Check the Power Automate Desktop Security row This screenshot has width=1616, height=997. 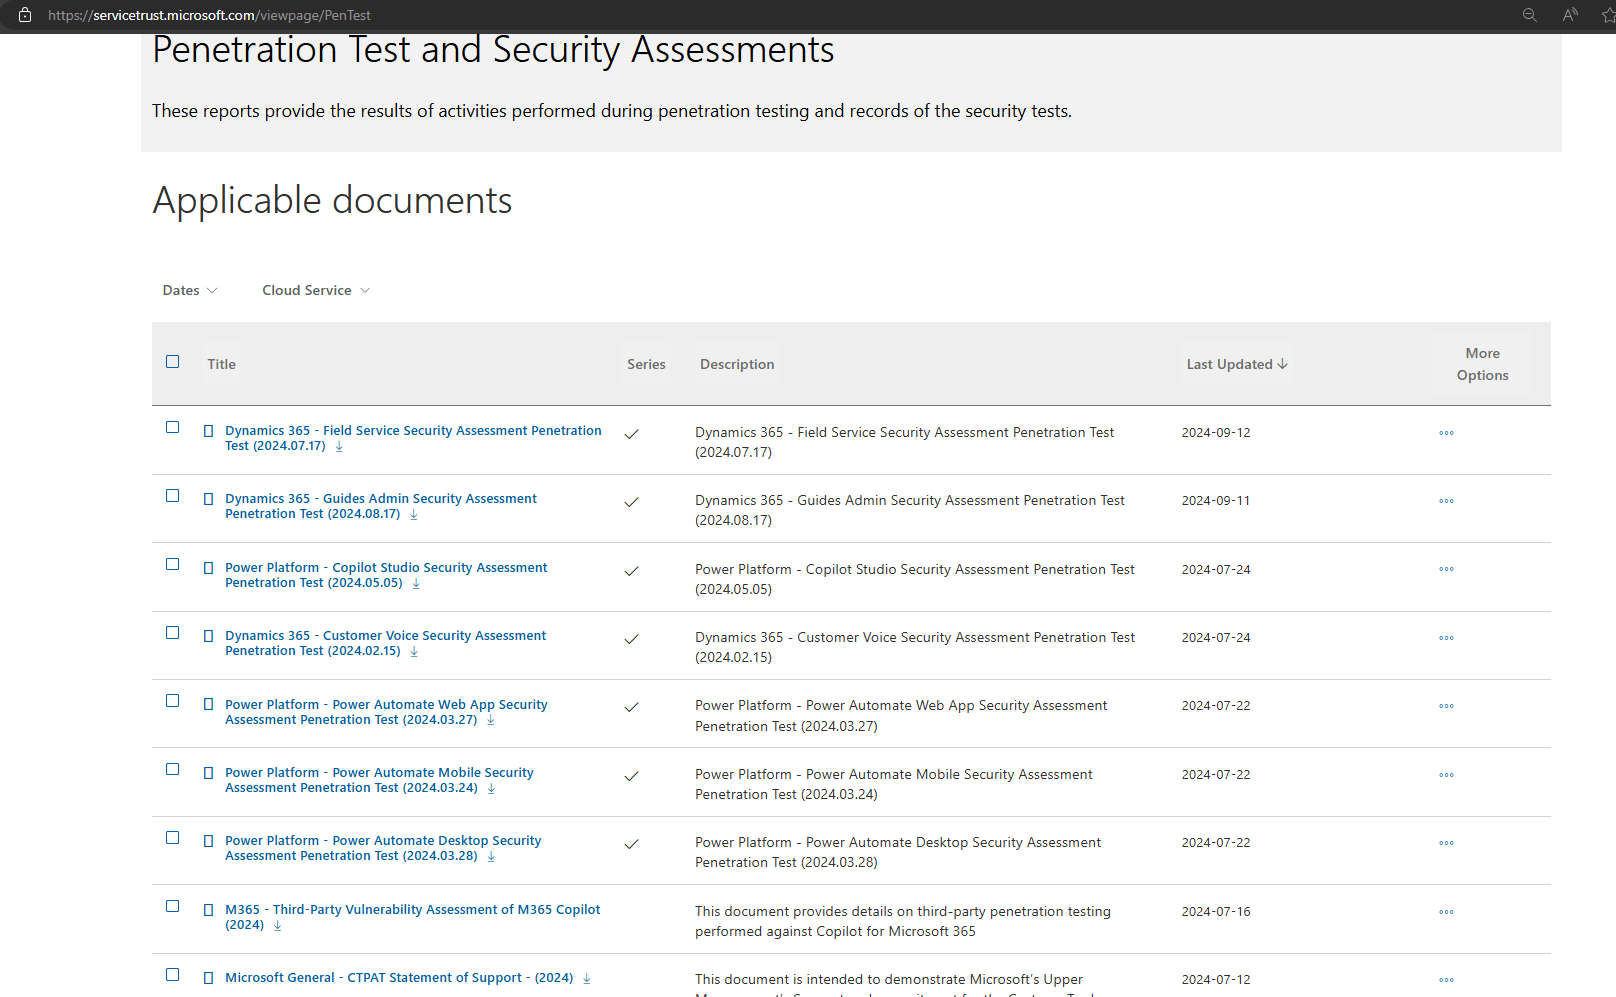click(x=173, y=838)
